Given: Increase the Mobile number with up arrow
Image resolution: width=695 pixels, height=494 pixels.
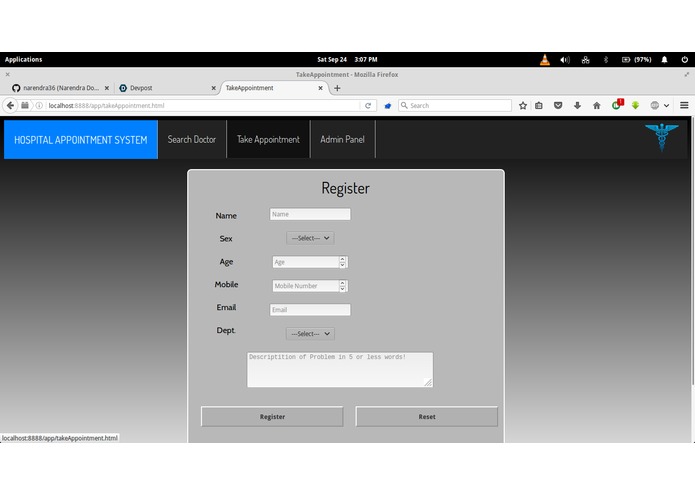Looking at the screenshot, I should pos(343,283).
